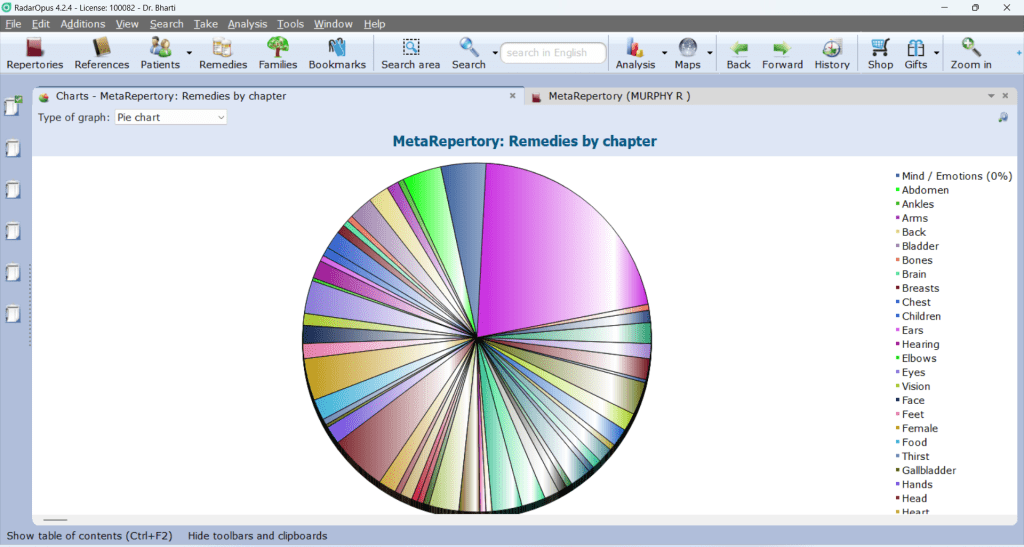
Task: Open the Edit menu
Action: (x=40, y=24)
